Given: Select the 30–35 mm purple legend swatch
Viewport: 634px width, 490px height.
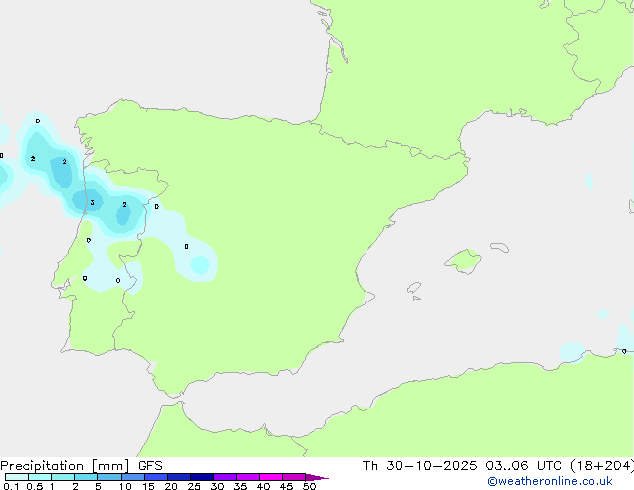Looking at the screenshot, I should point(225,477).
